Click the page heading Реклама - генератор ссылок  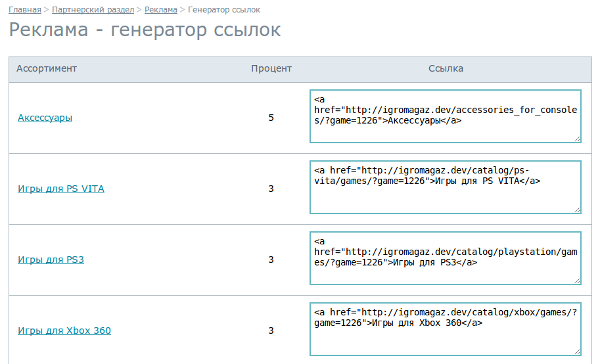(x=145, y=30)
